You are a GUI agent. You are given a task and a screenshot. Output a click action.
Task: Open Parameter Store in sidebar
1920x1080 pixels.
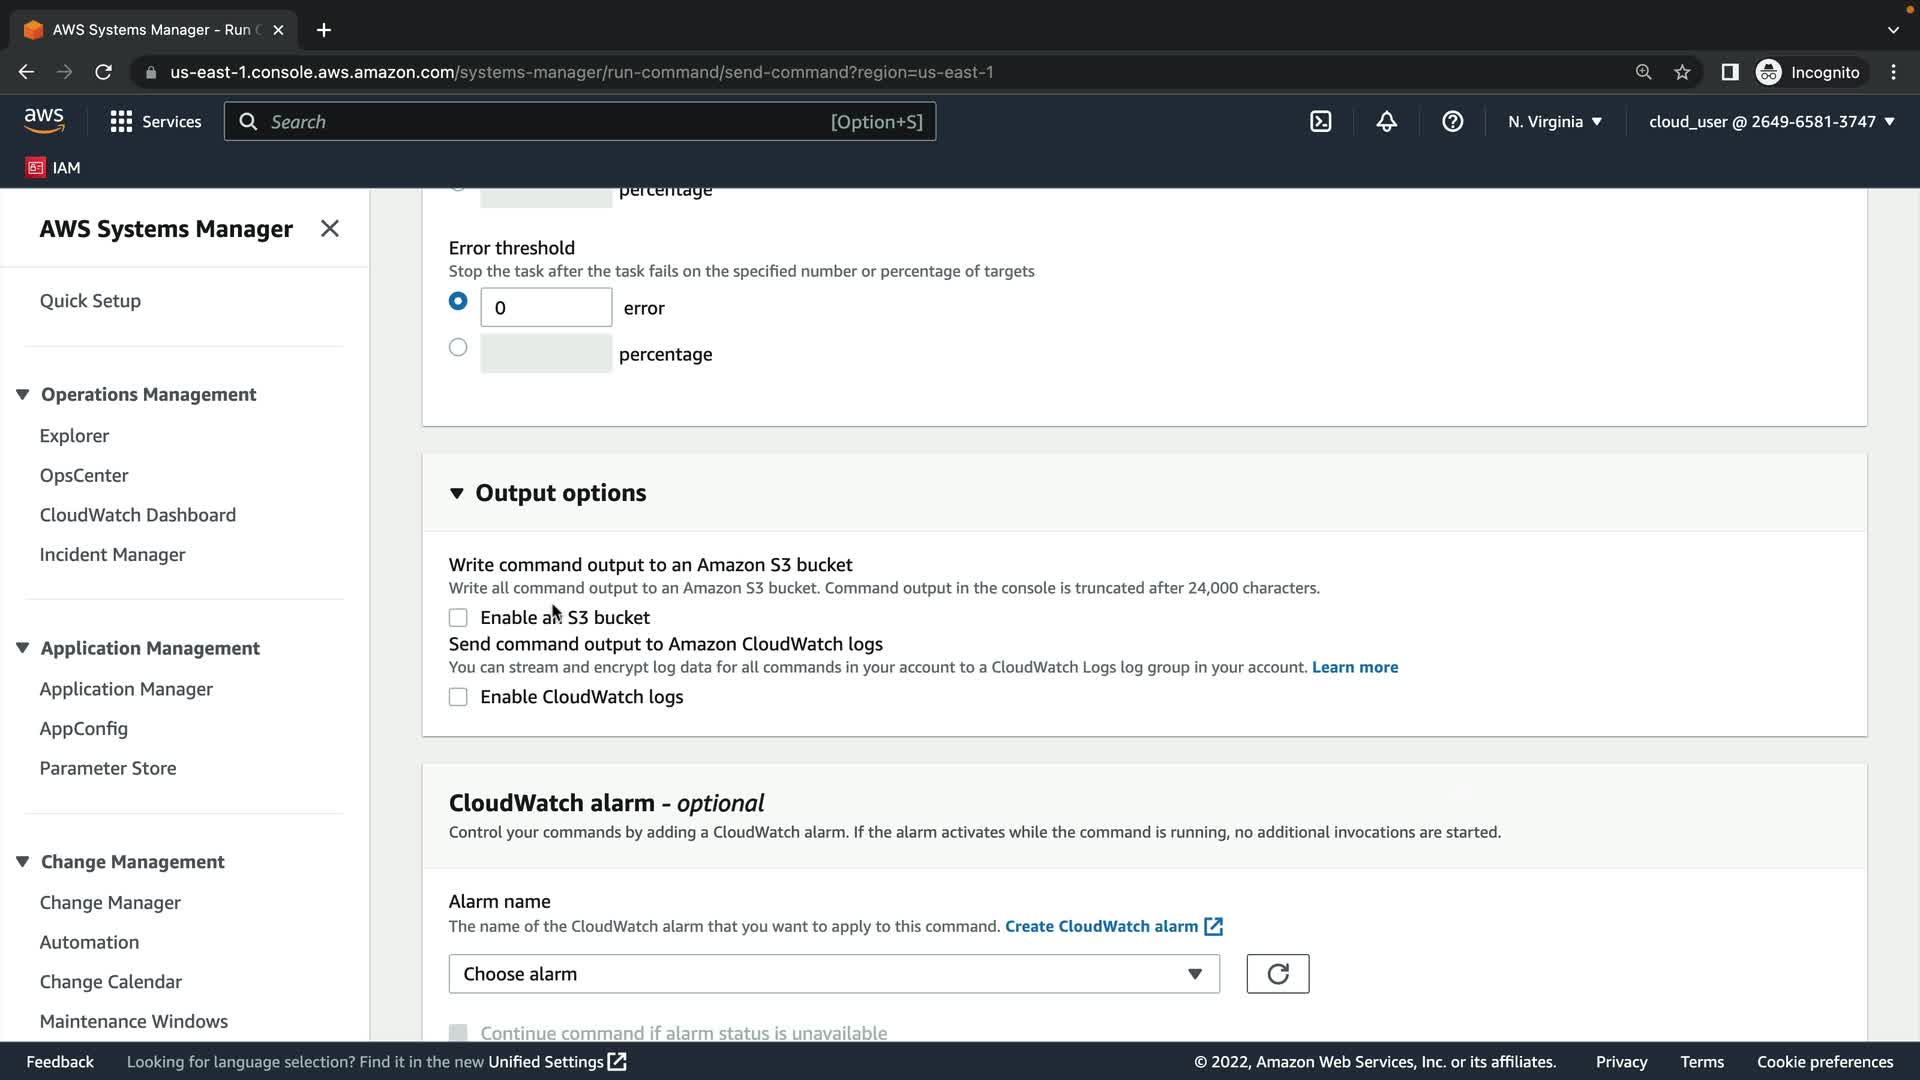click(108, 768)
